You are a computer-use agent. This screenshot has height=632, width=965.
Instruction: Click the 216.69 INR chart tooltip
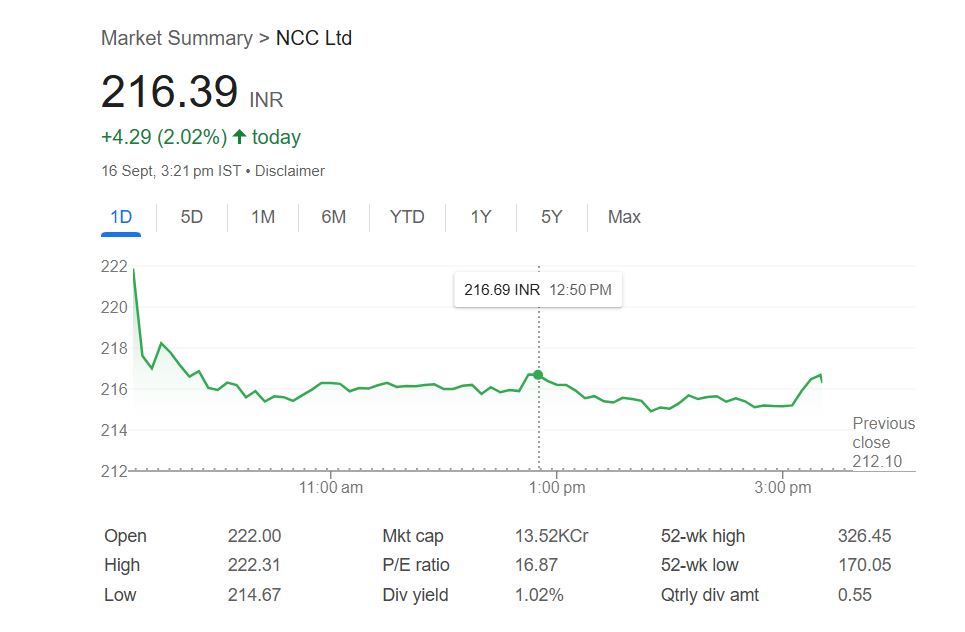click(537, 290)
